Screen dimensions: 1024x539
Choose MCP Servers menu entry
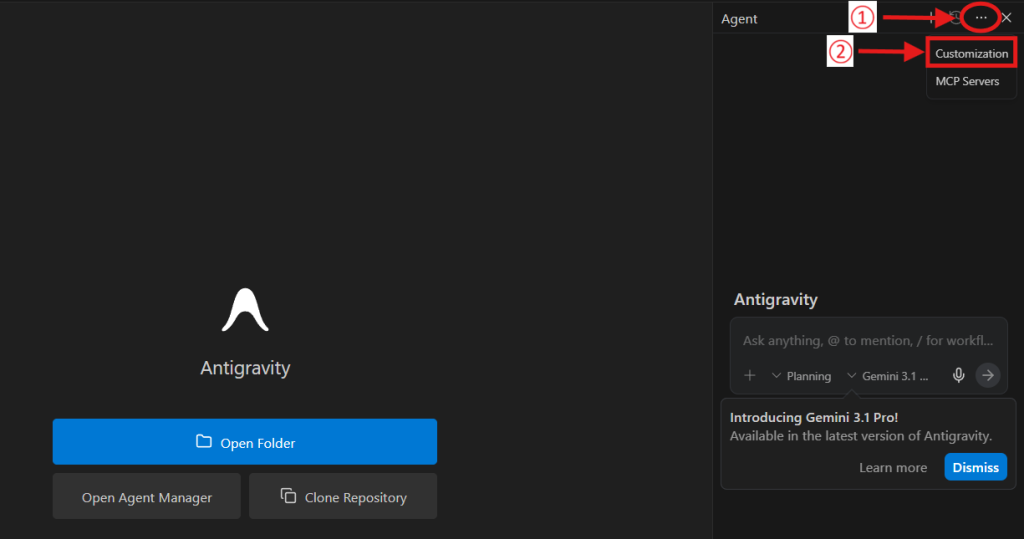point(967,81)
